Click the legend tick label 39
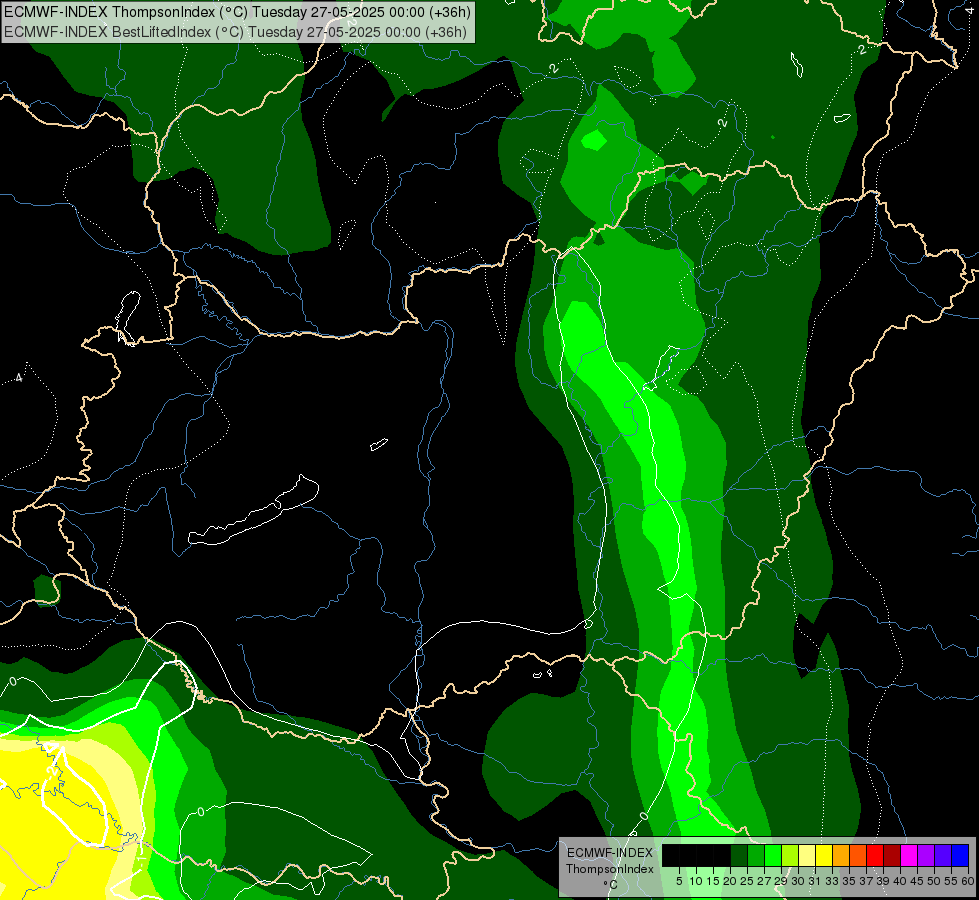979x900 pixels. coord(883,881)
